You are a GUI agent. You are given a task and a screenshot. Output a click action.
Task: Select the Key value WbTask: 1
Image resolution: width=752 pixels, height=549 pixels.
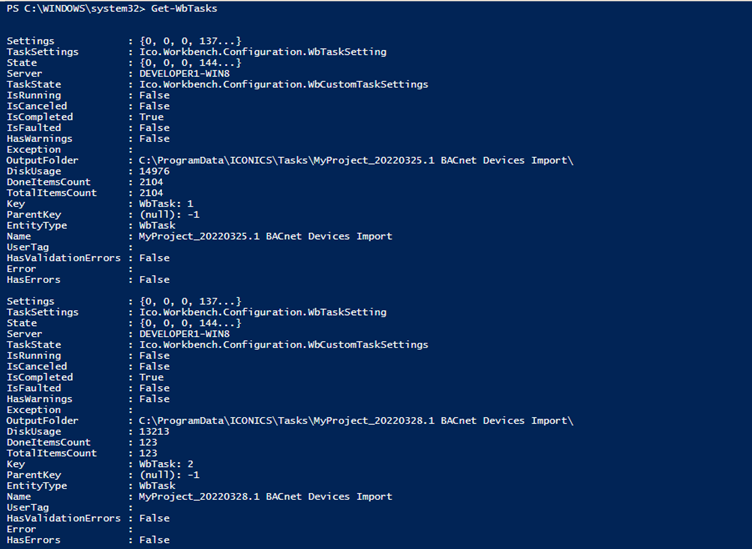167,204
